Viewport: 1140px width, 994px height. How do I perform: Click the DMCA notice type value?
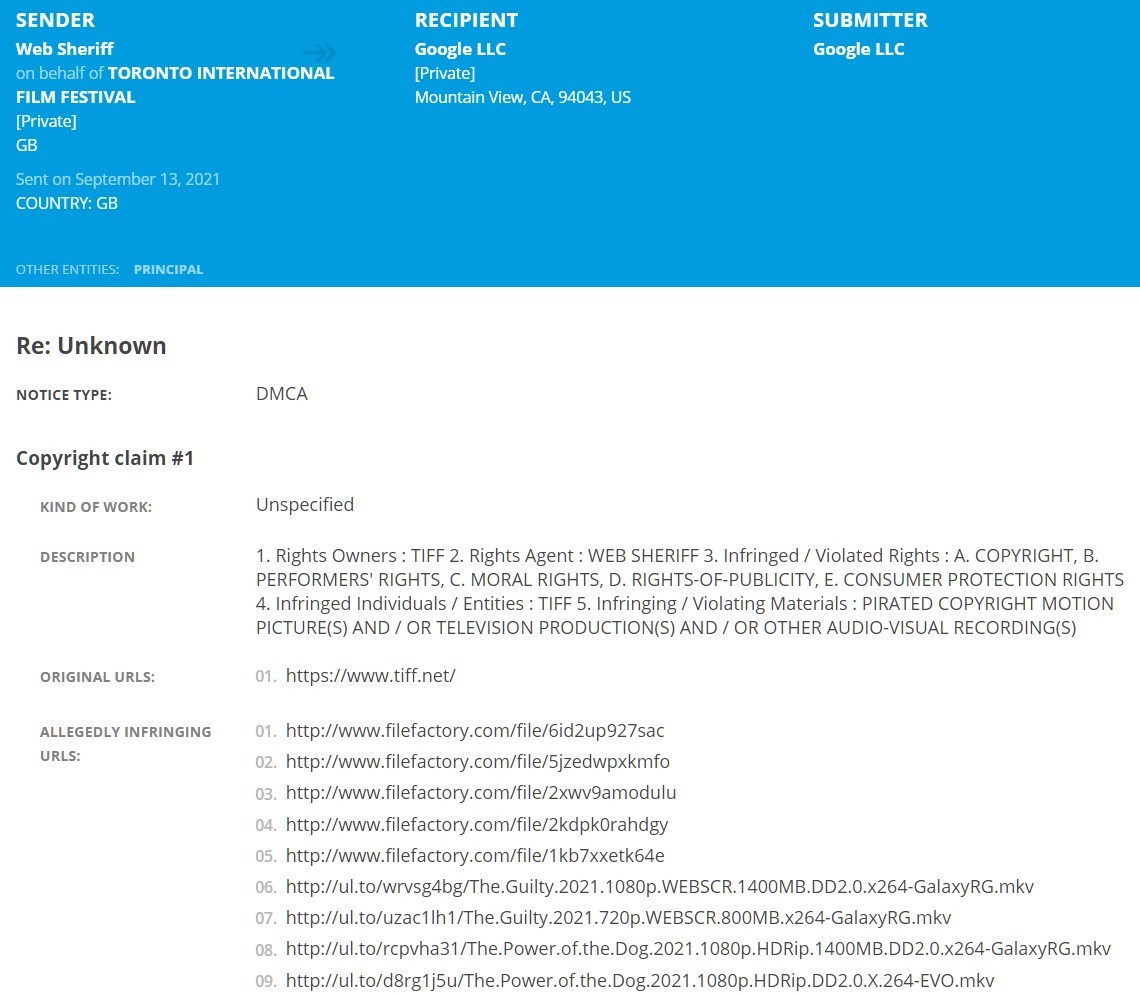point(282,393)
